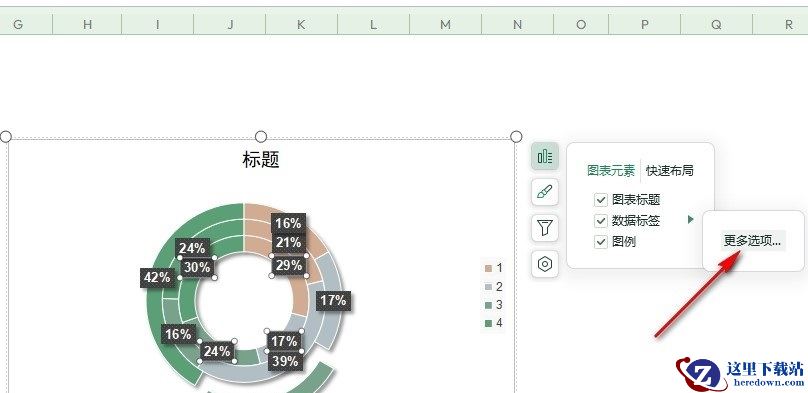The height and width of the screenshot is (393, 808).
Task: Open the chart settings hexagon icon
Action: 545,264
